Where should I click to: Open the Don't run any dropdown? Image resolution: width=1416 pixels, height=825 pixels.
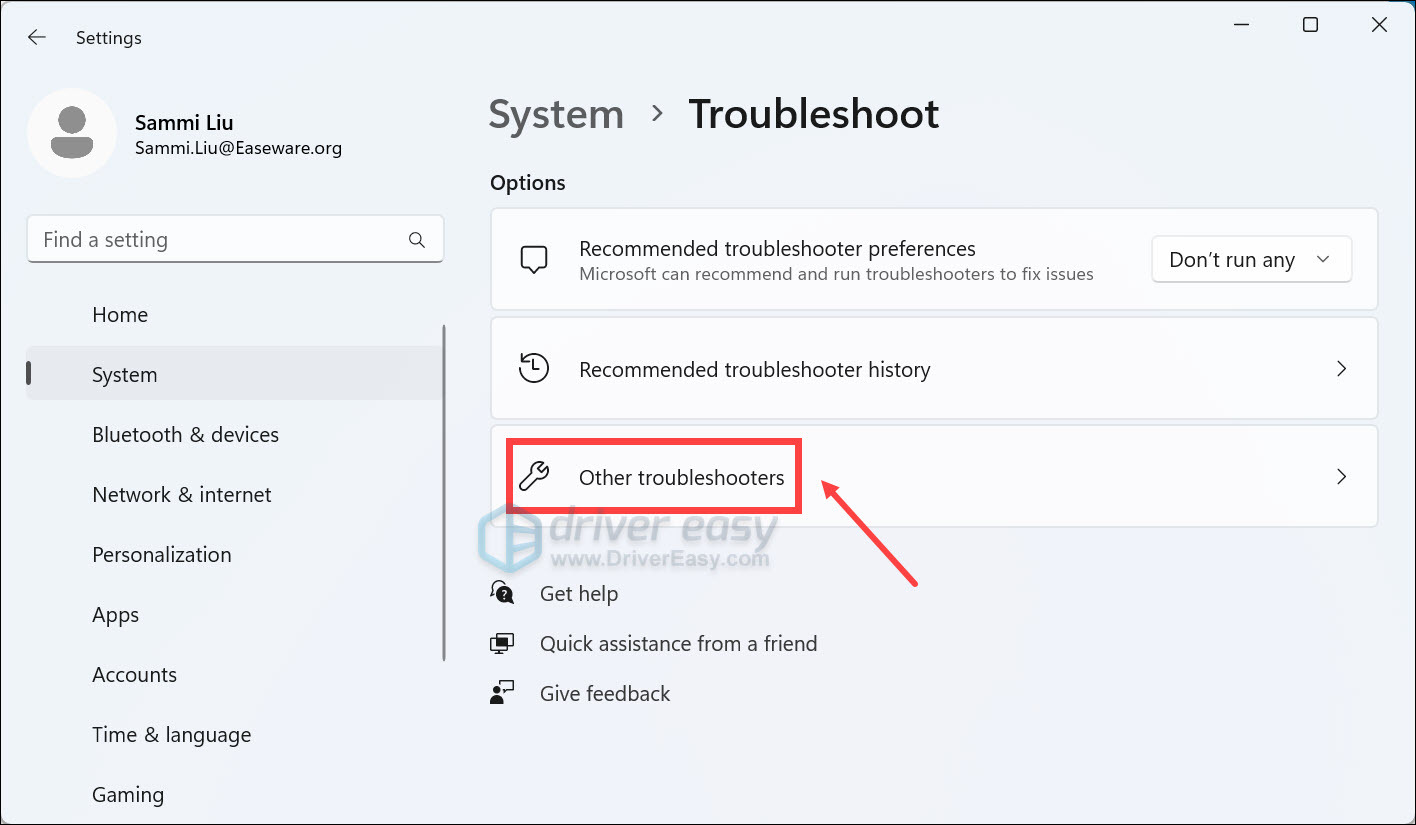coord(1251,260)
